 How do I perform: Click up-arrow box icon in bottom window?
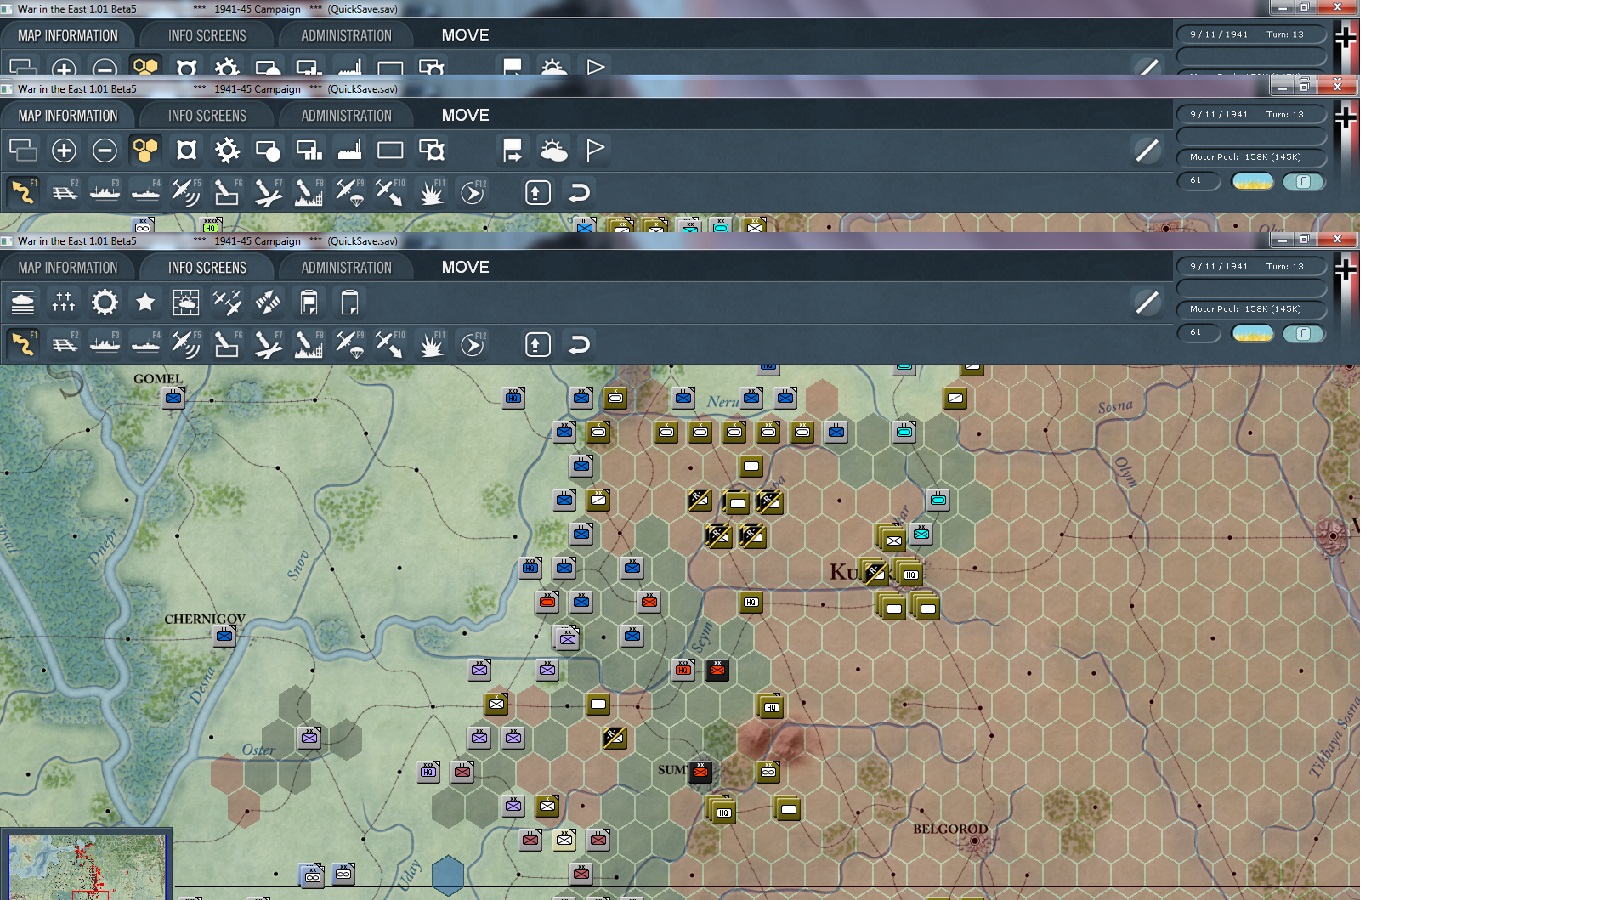[538, 344]
